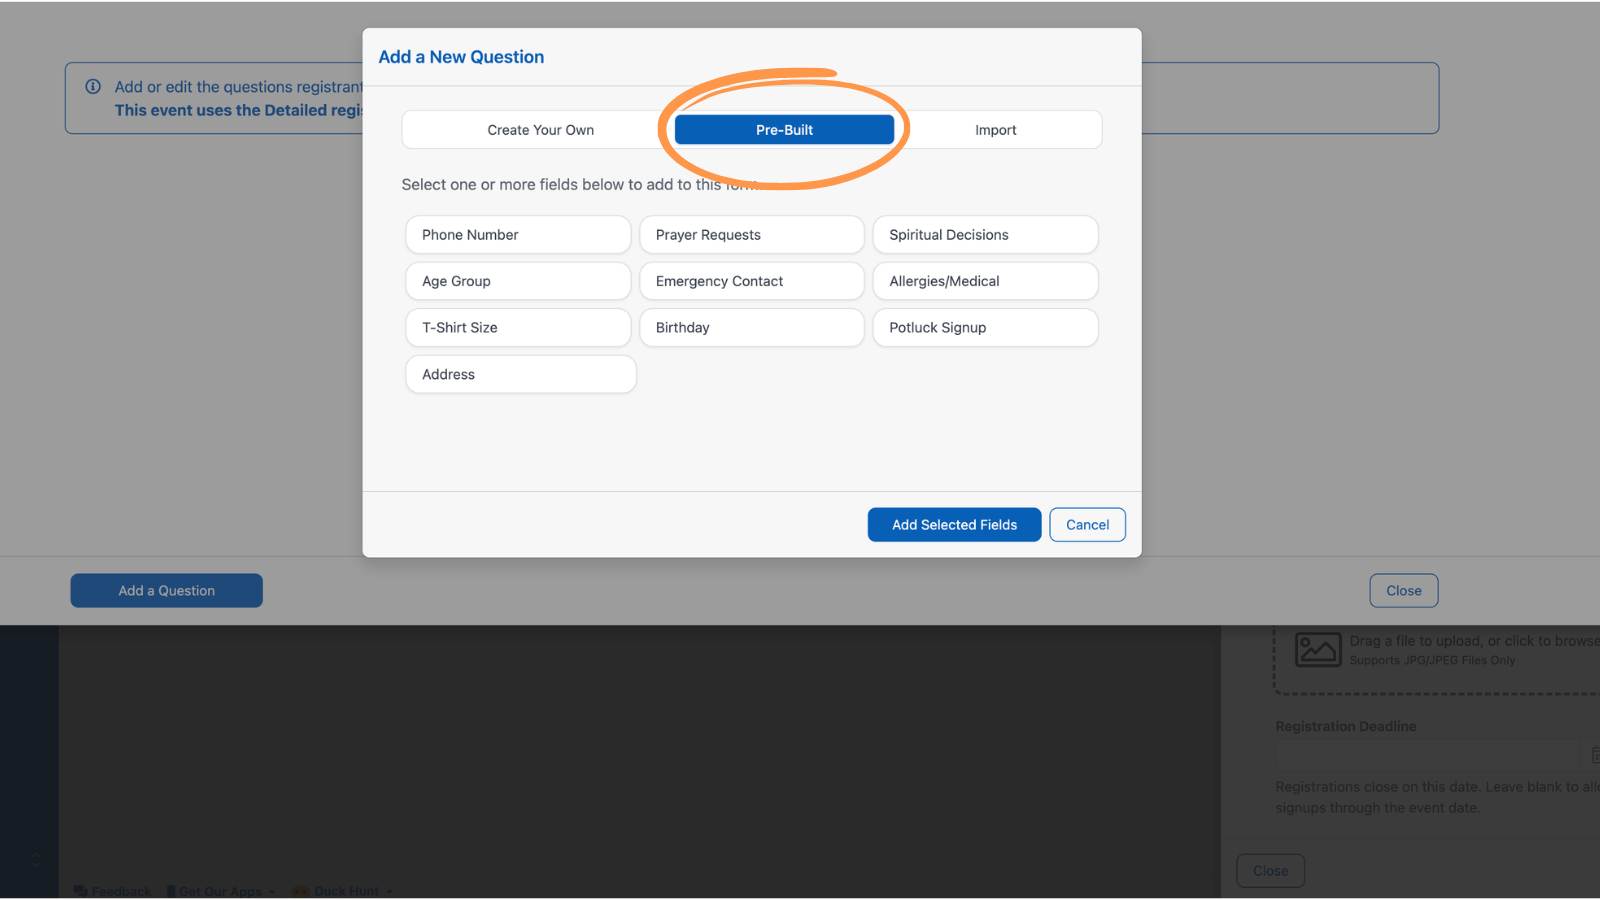
Task: Click the info icon in the banner
Action: [93, 87]
